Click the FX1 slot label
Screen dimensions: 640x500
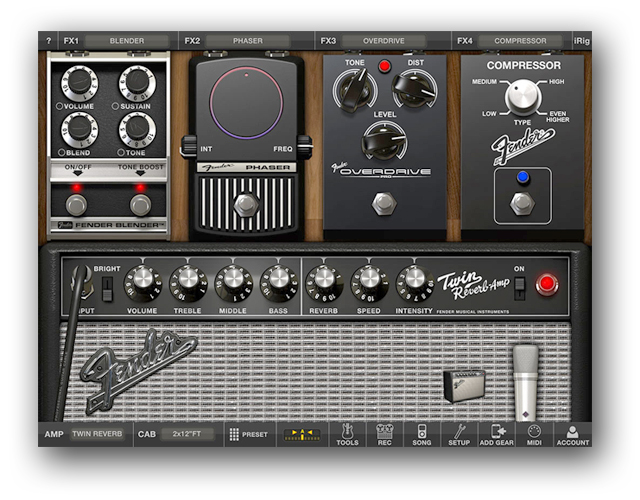click(71, 41)
